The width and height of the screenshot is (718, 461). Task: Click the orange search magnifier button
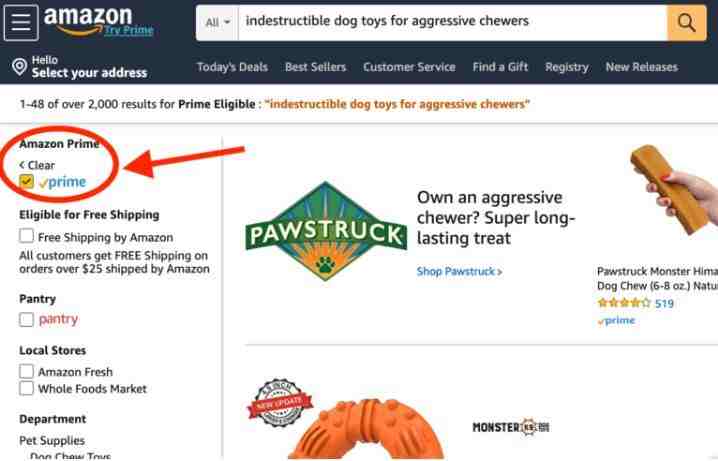tap(686, 22)
